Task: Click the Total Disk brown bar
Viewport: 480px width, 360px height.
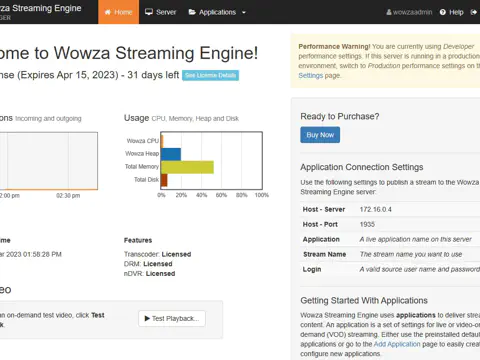Action: pyautogui.click(x=164, y=180)
